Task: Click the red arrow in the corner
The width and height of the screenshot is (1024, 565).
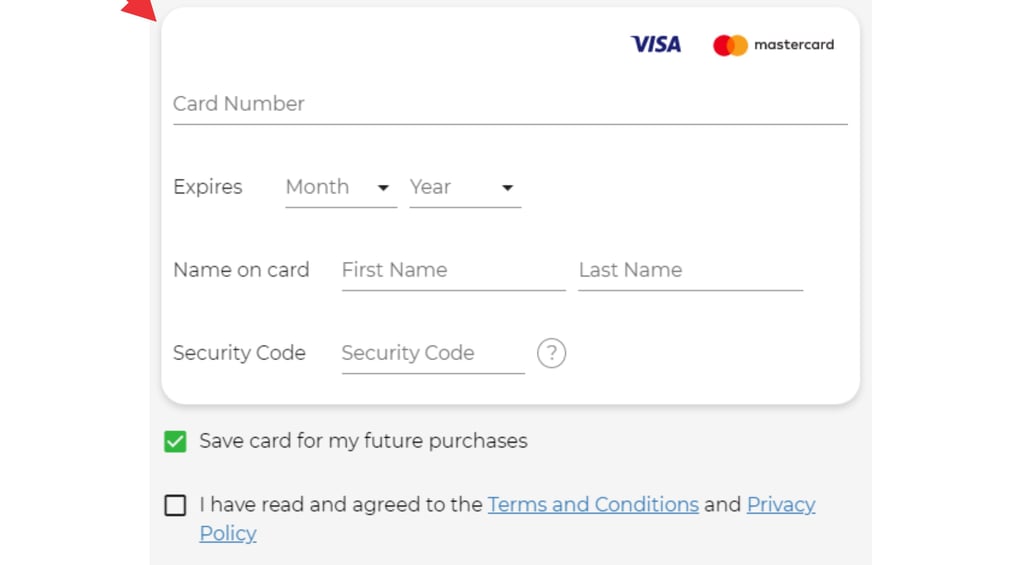Action: [x=139, y=9]
